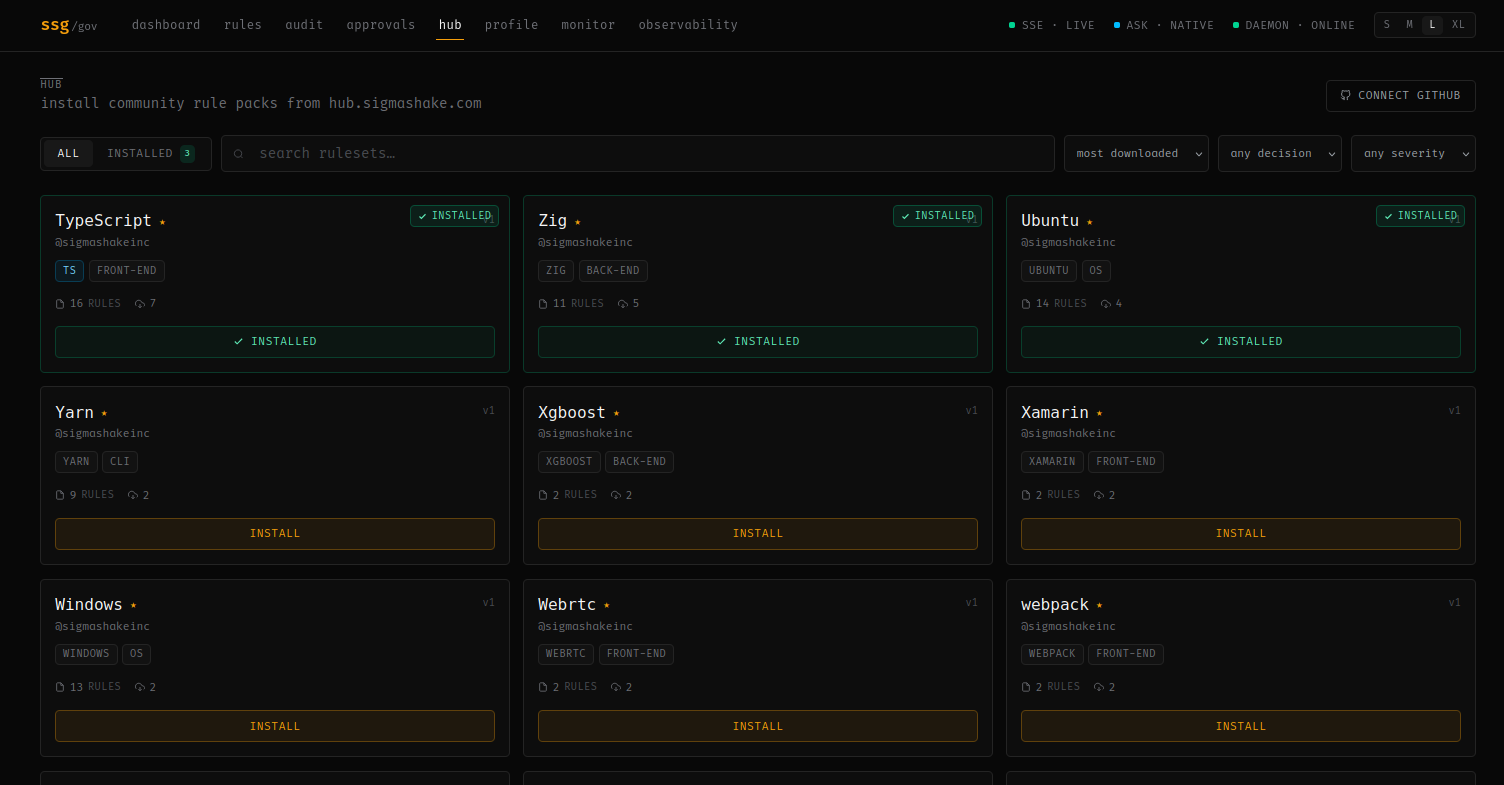Viewport: 1504px width, 785px height.
Task: Click the OS tag on Windows card
Action: (136, 654)
